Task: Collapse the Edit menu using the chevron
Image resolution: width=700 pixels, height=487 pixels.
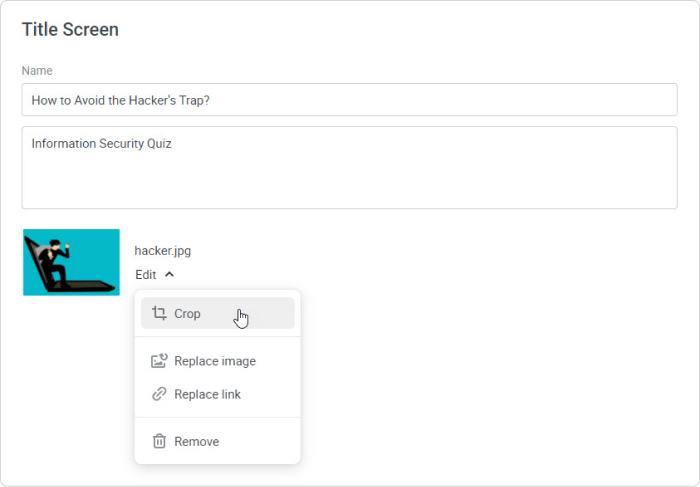Action: [x=169, y=275]
